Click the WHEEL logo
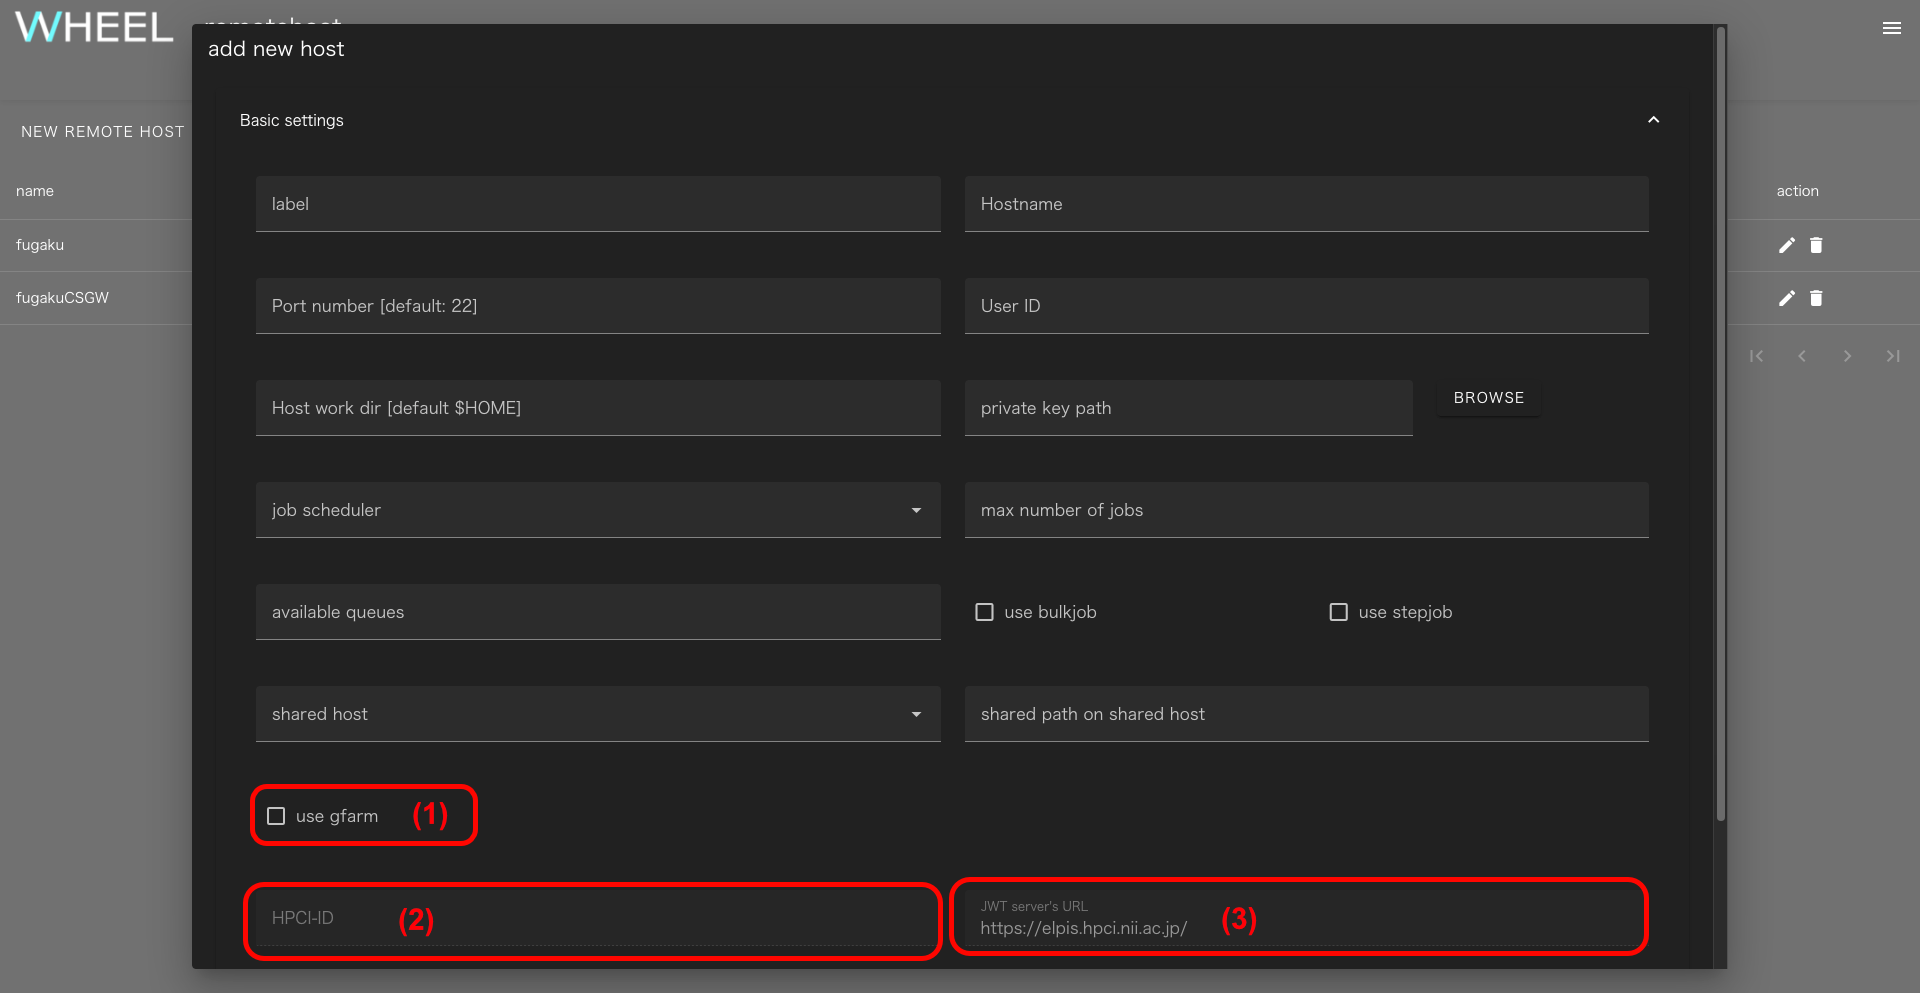Viewport: 1920px width, 993px height. tap(94, 28)
